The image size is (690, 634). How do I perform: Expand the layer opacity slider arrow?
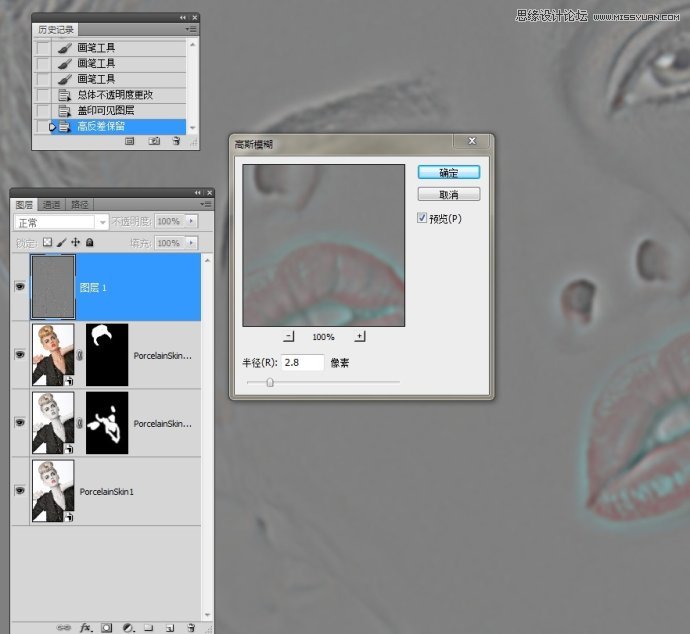[x=191, y=221]
